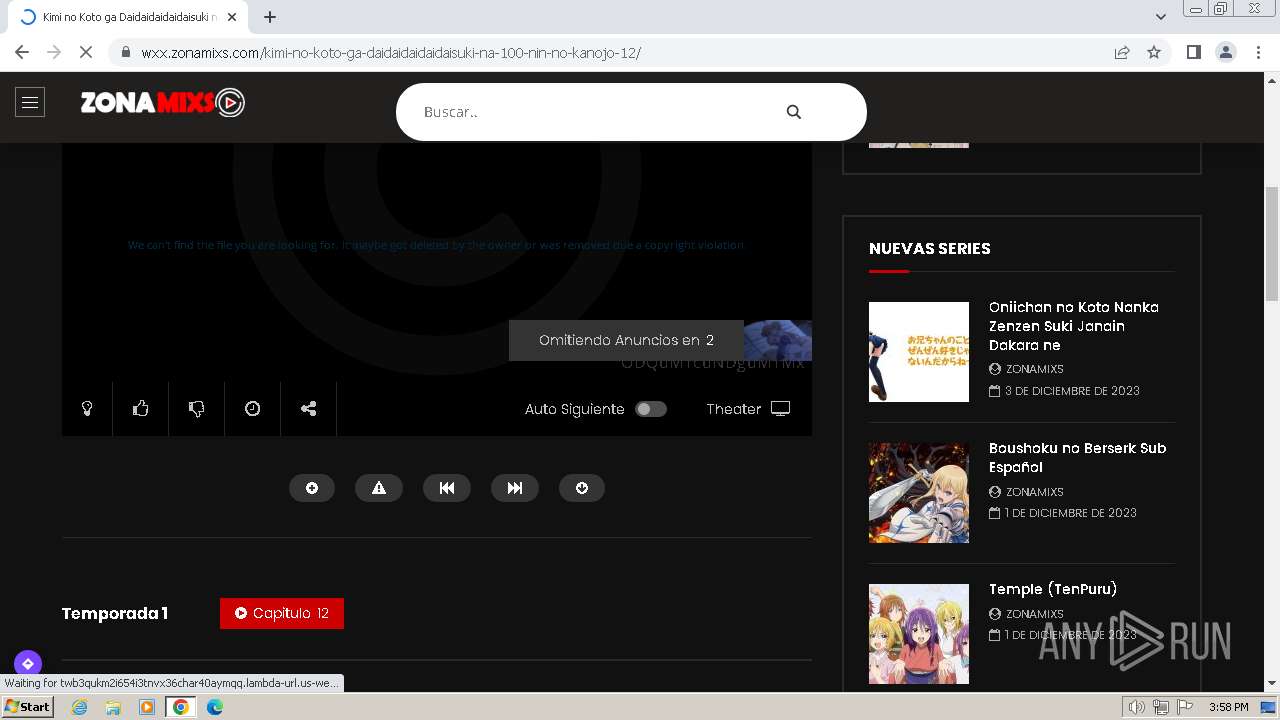Viewport: 1280px width, 720px height.
Task: Go to the previous episode
Action: click(x=447, y=488)
